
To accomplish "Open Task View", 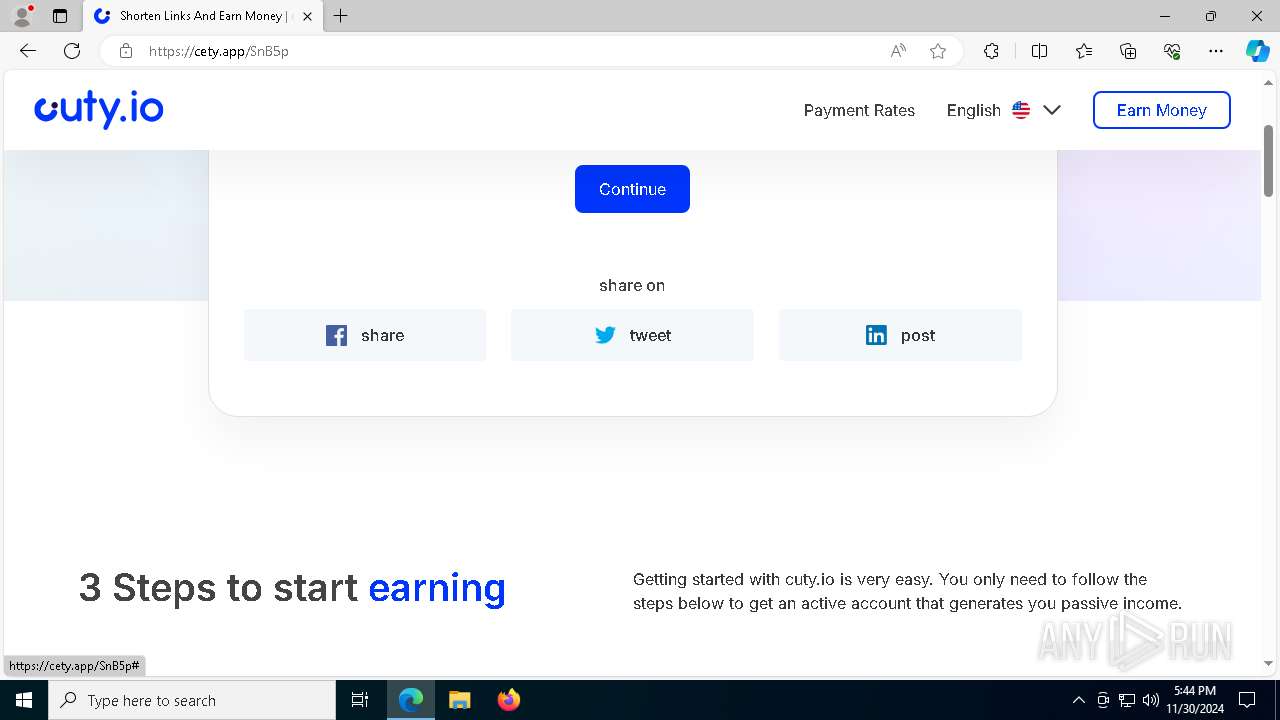I will point(360,700).
